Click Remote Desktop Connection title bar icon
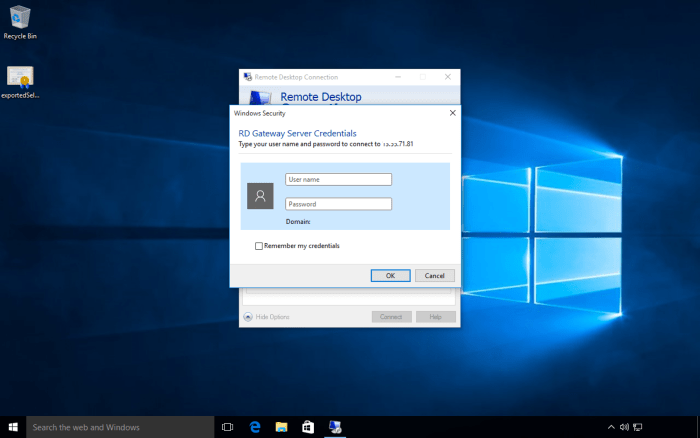This screenshot has height=438, width=700. pos(248,77)
